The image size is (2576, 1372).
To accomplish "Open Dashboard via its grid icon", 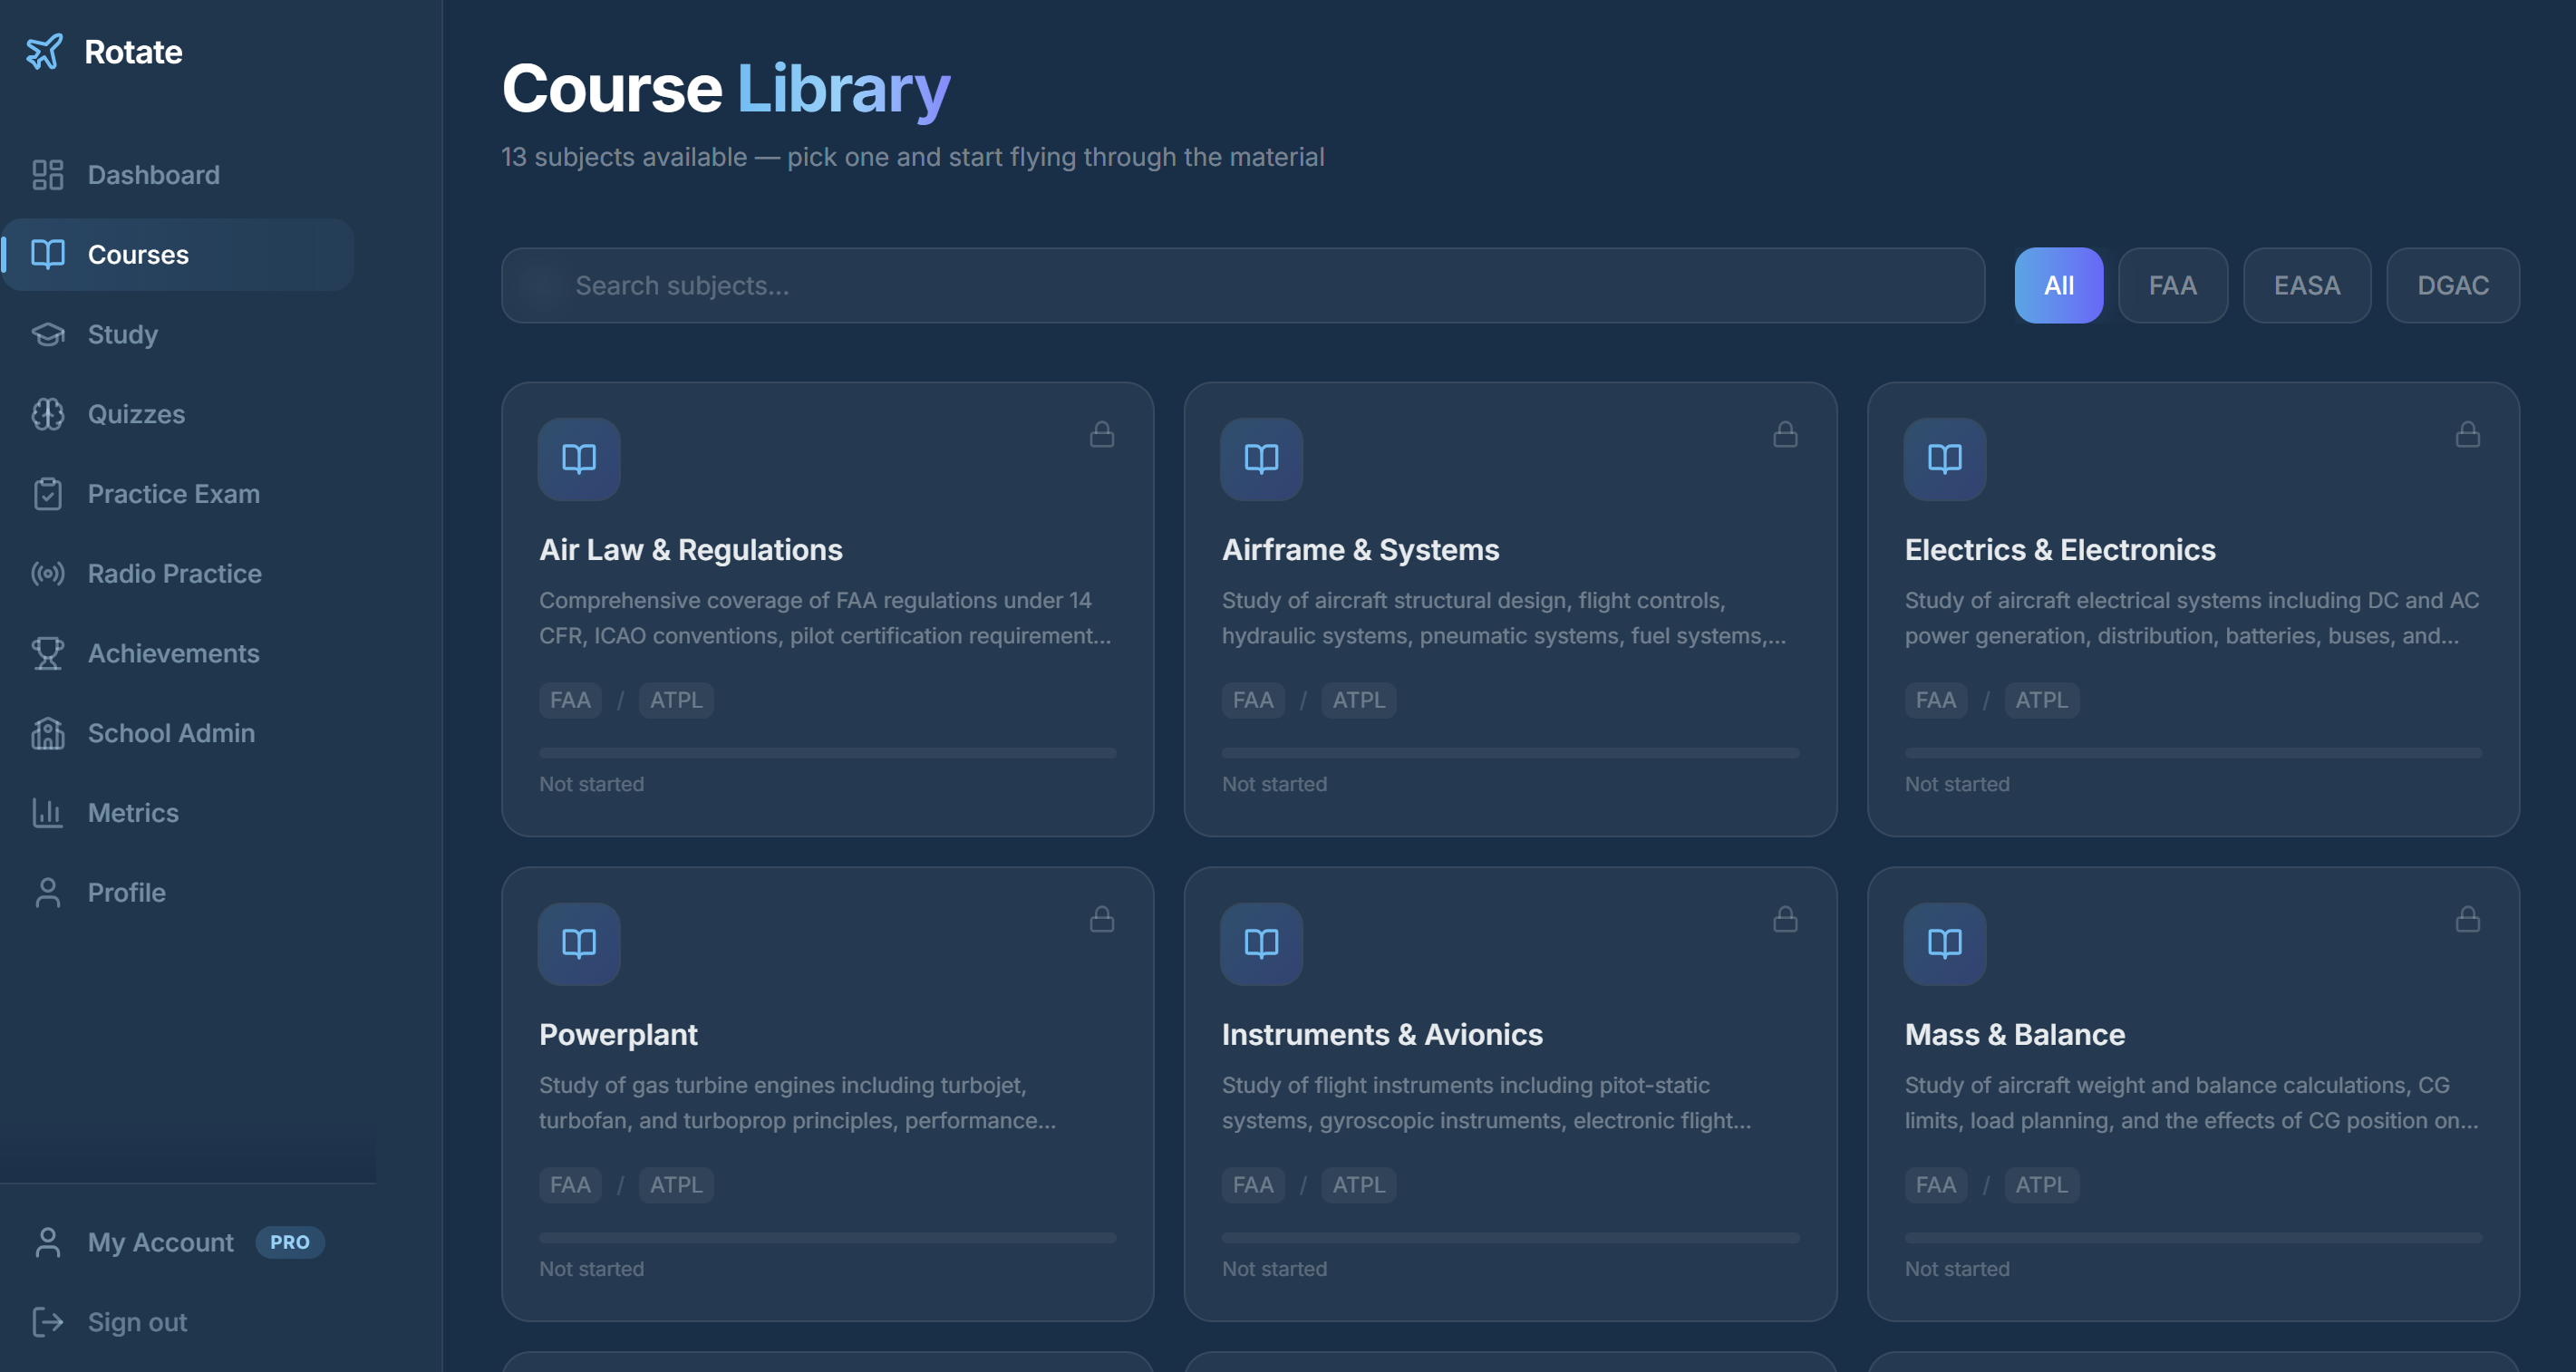I will [47, 175].
